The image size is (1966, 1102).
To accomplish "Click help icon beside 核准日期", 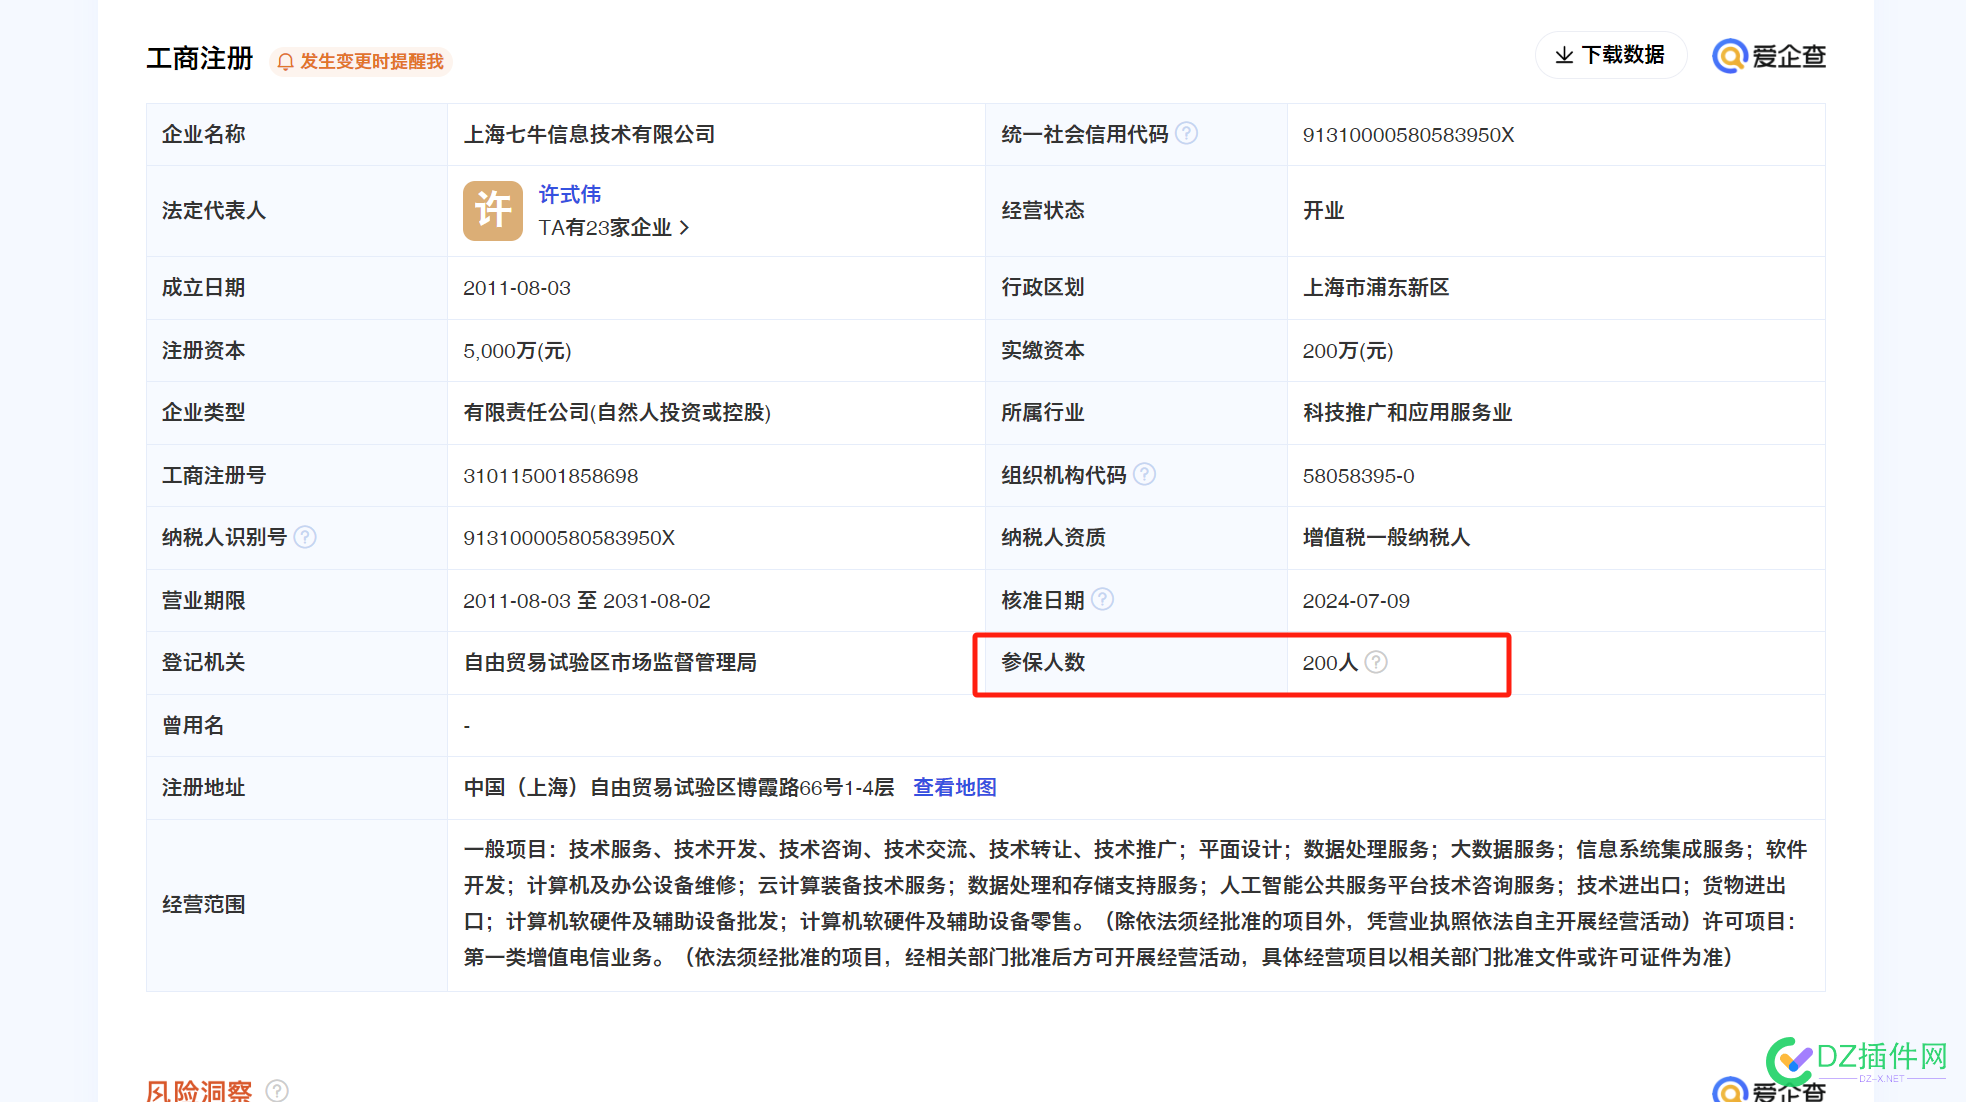I will tap(1102, 599).
